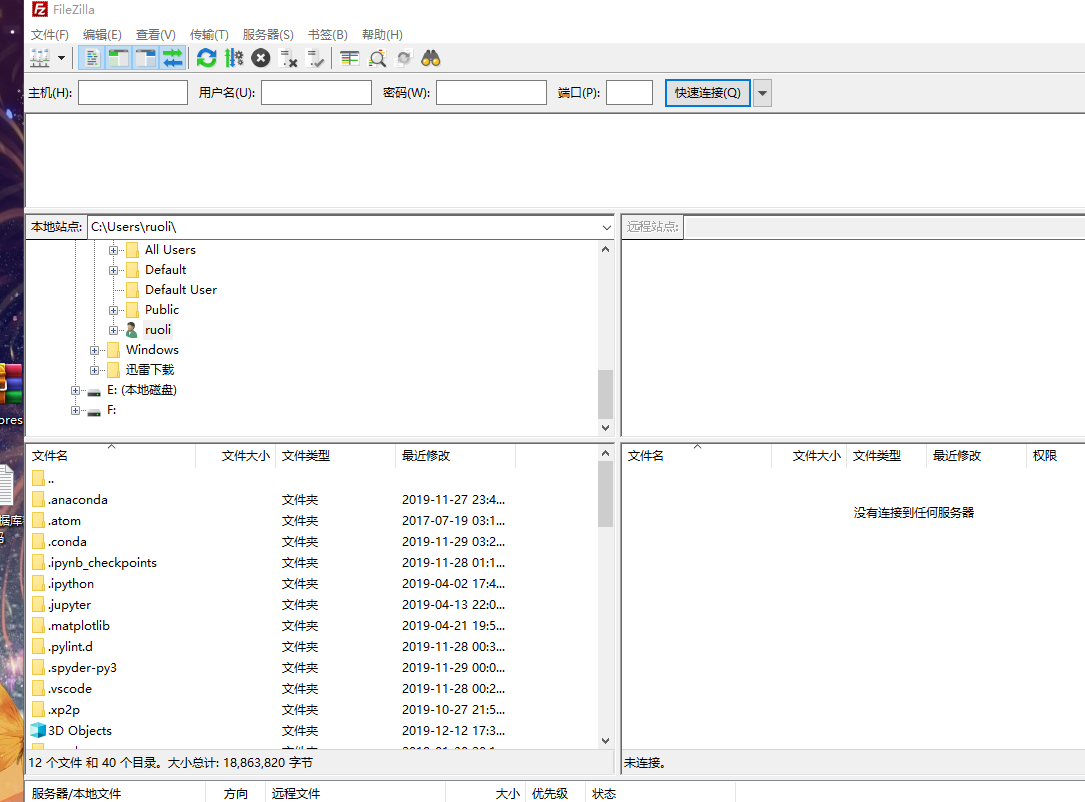Open quick connect history dropdown
Image resolution: width=1085 pixels, height=802 pixels.
[763, 93]
